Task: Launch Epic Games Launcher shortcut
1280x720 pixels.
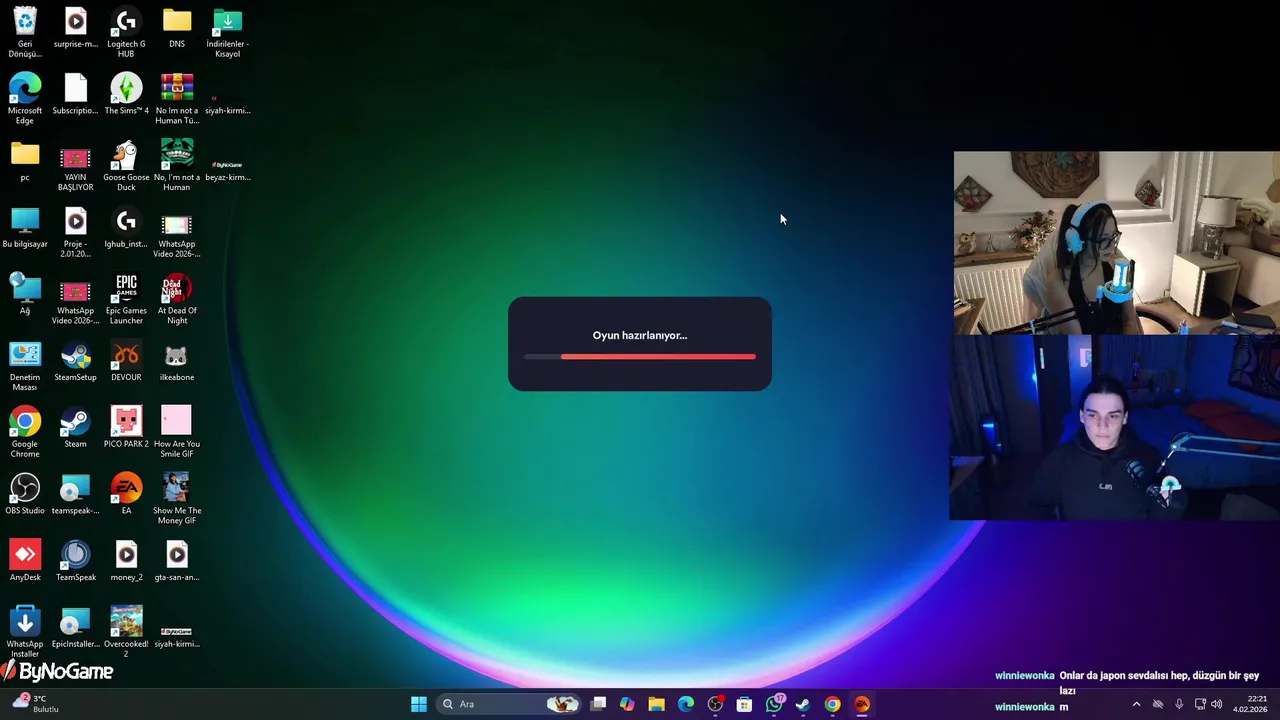Action: [x=126, y=299]
